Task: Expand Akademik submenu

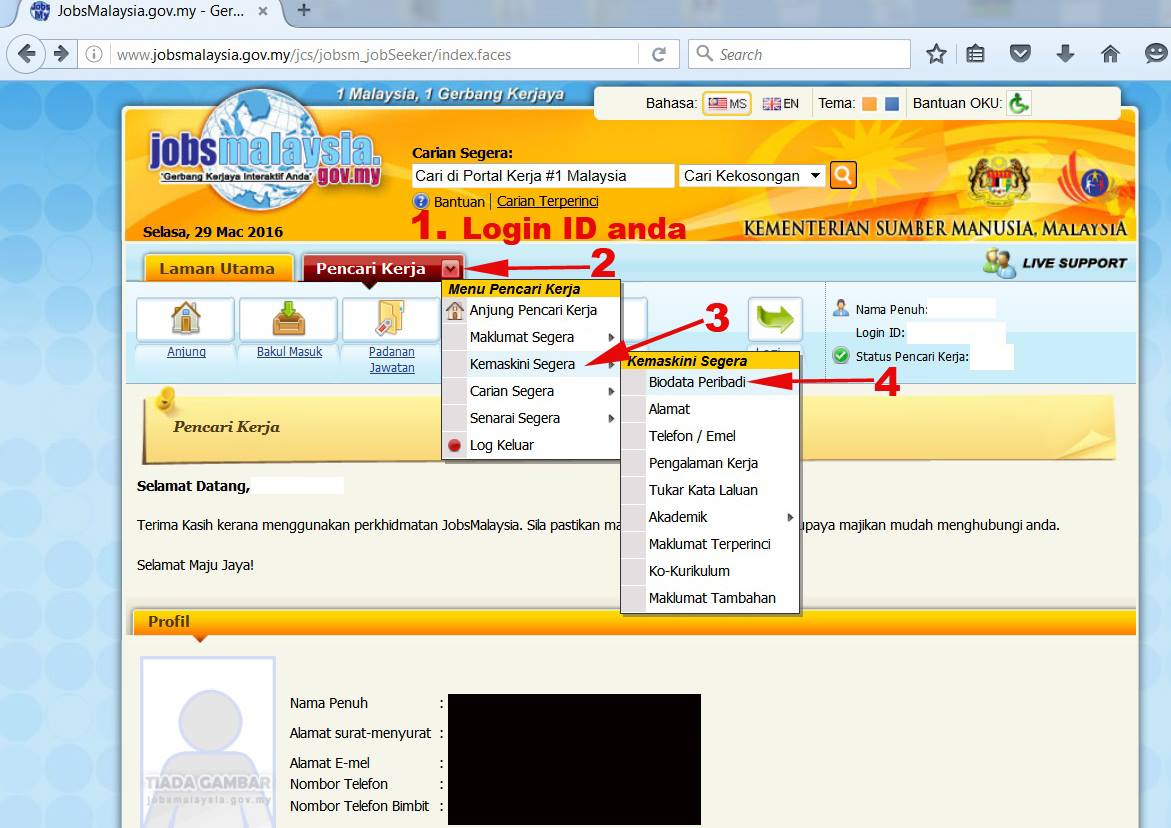Action: click(x=790, y=517)
